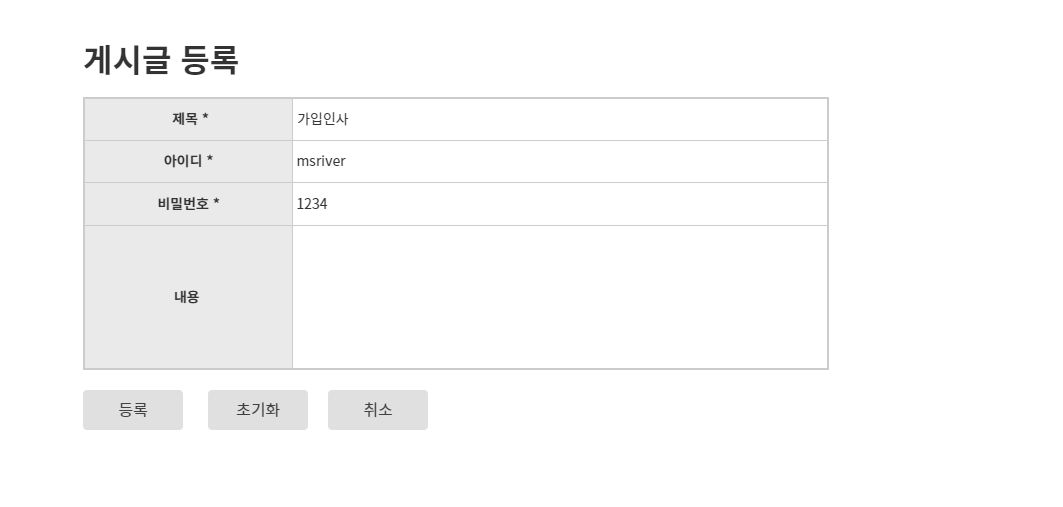
Task: Click the word 등록 in the heading
Action: (209, 60)
